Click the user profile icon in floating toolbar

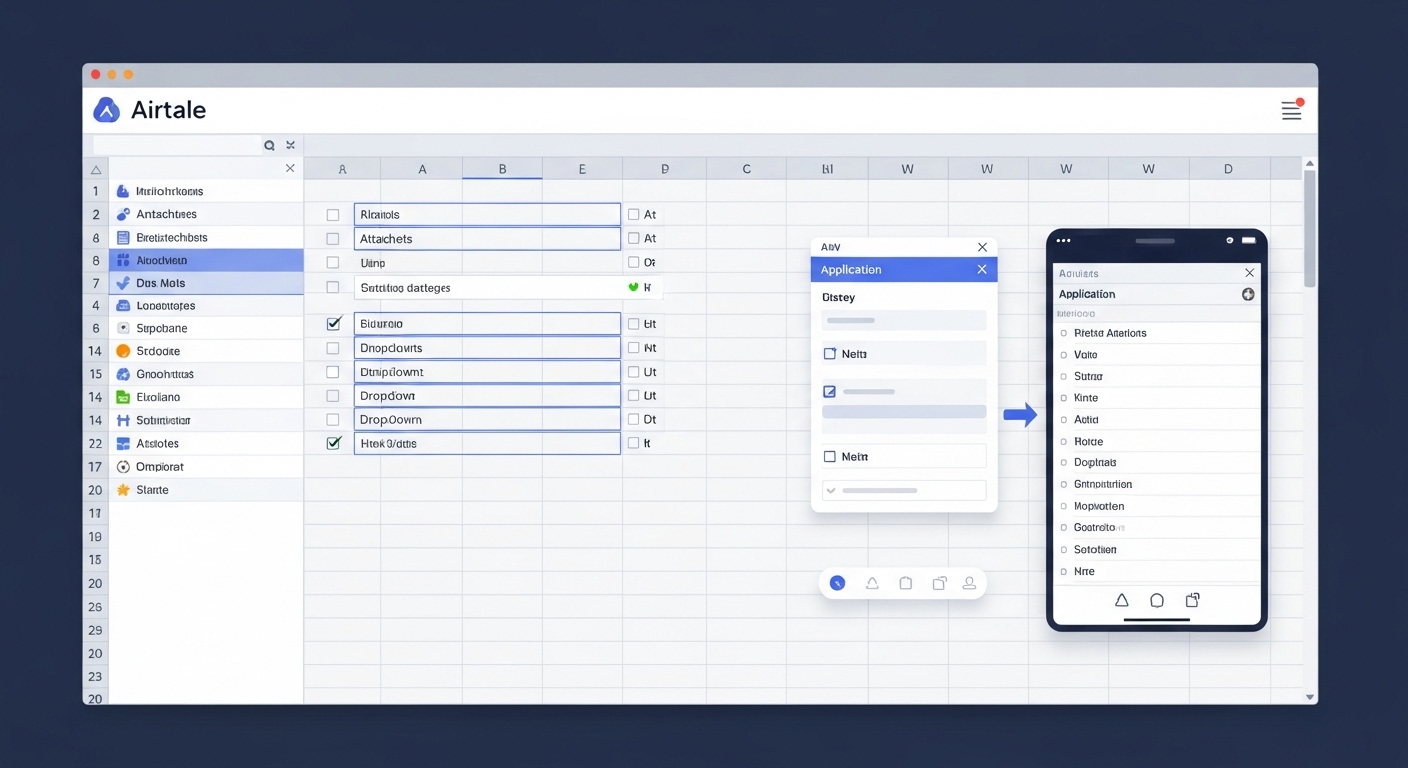coord(969,583)
